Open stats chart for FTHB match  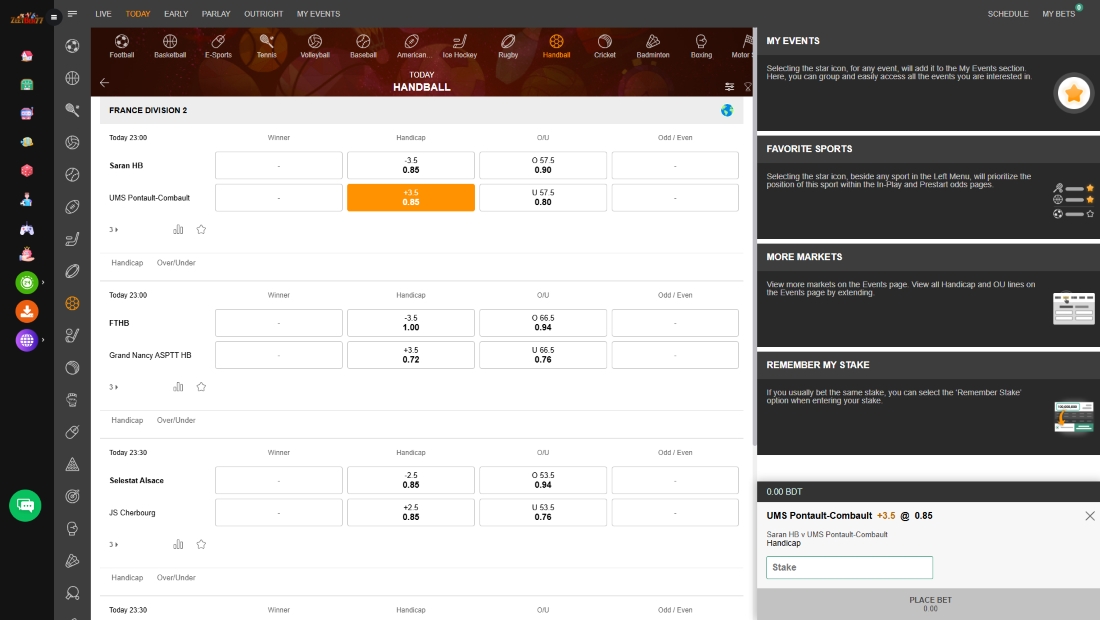click(x=178, y=386)
